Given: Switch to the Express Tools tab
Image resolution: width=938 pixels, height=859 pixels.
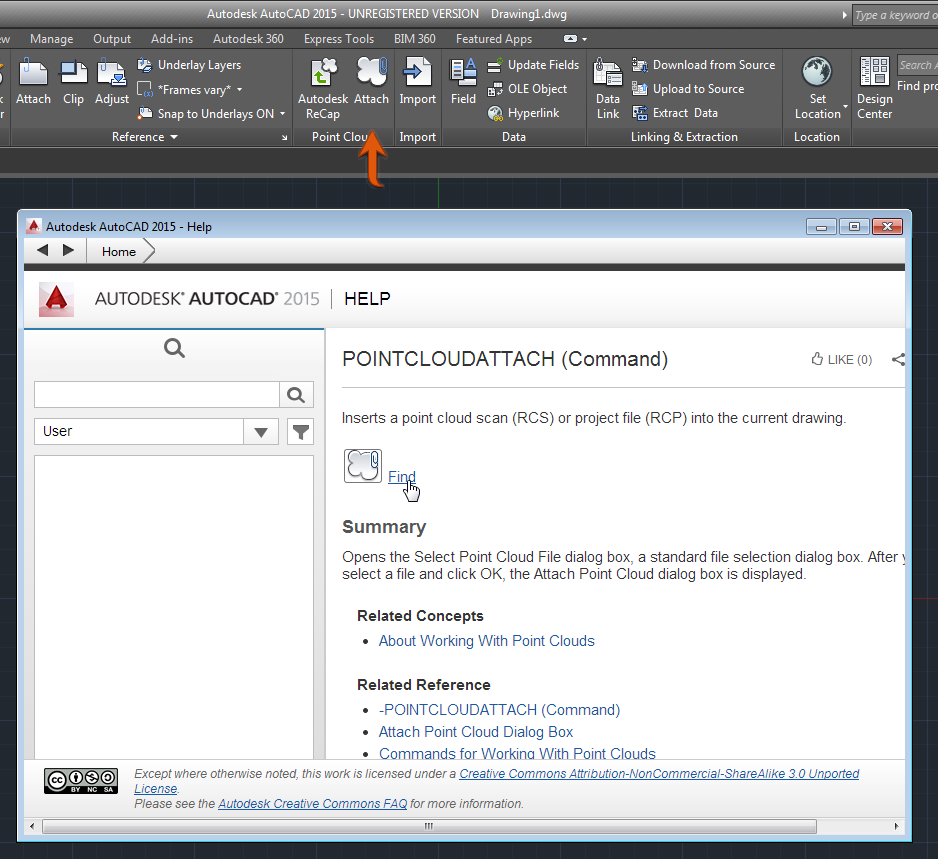Looking at the screenshot, I should [339, 39].
